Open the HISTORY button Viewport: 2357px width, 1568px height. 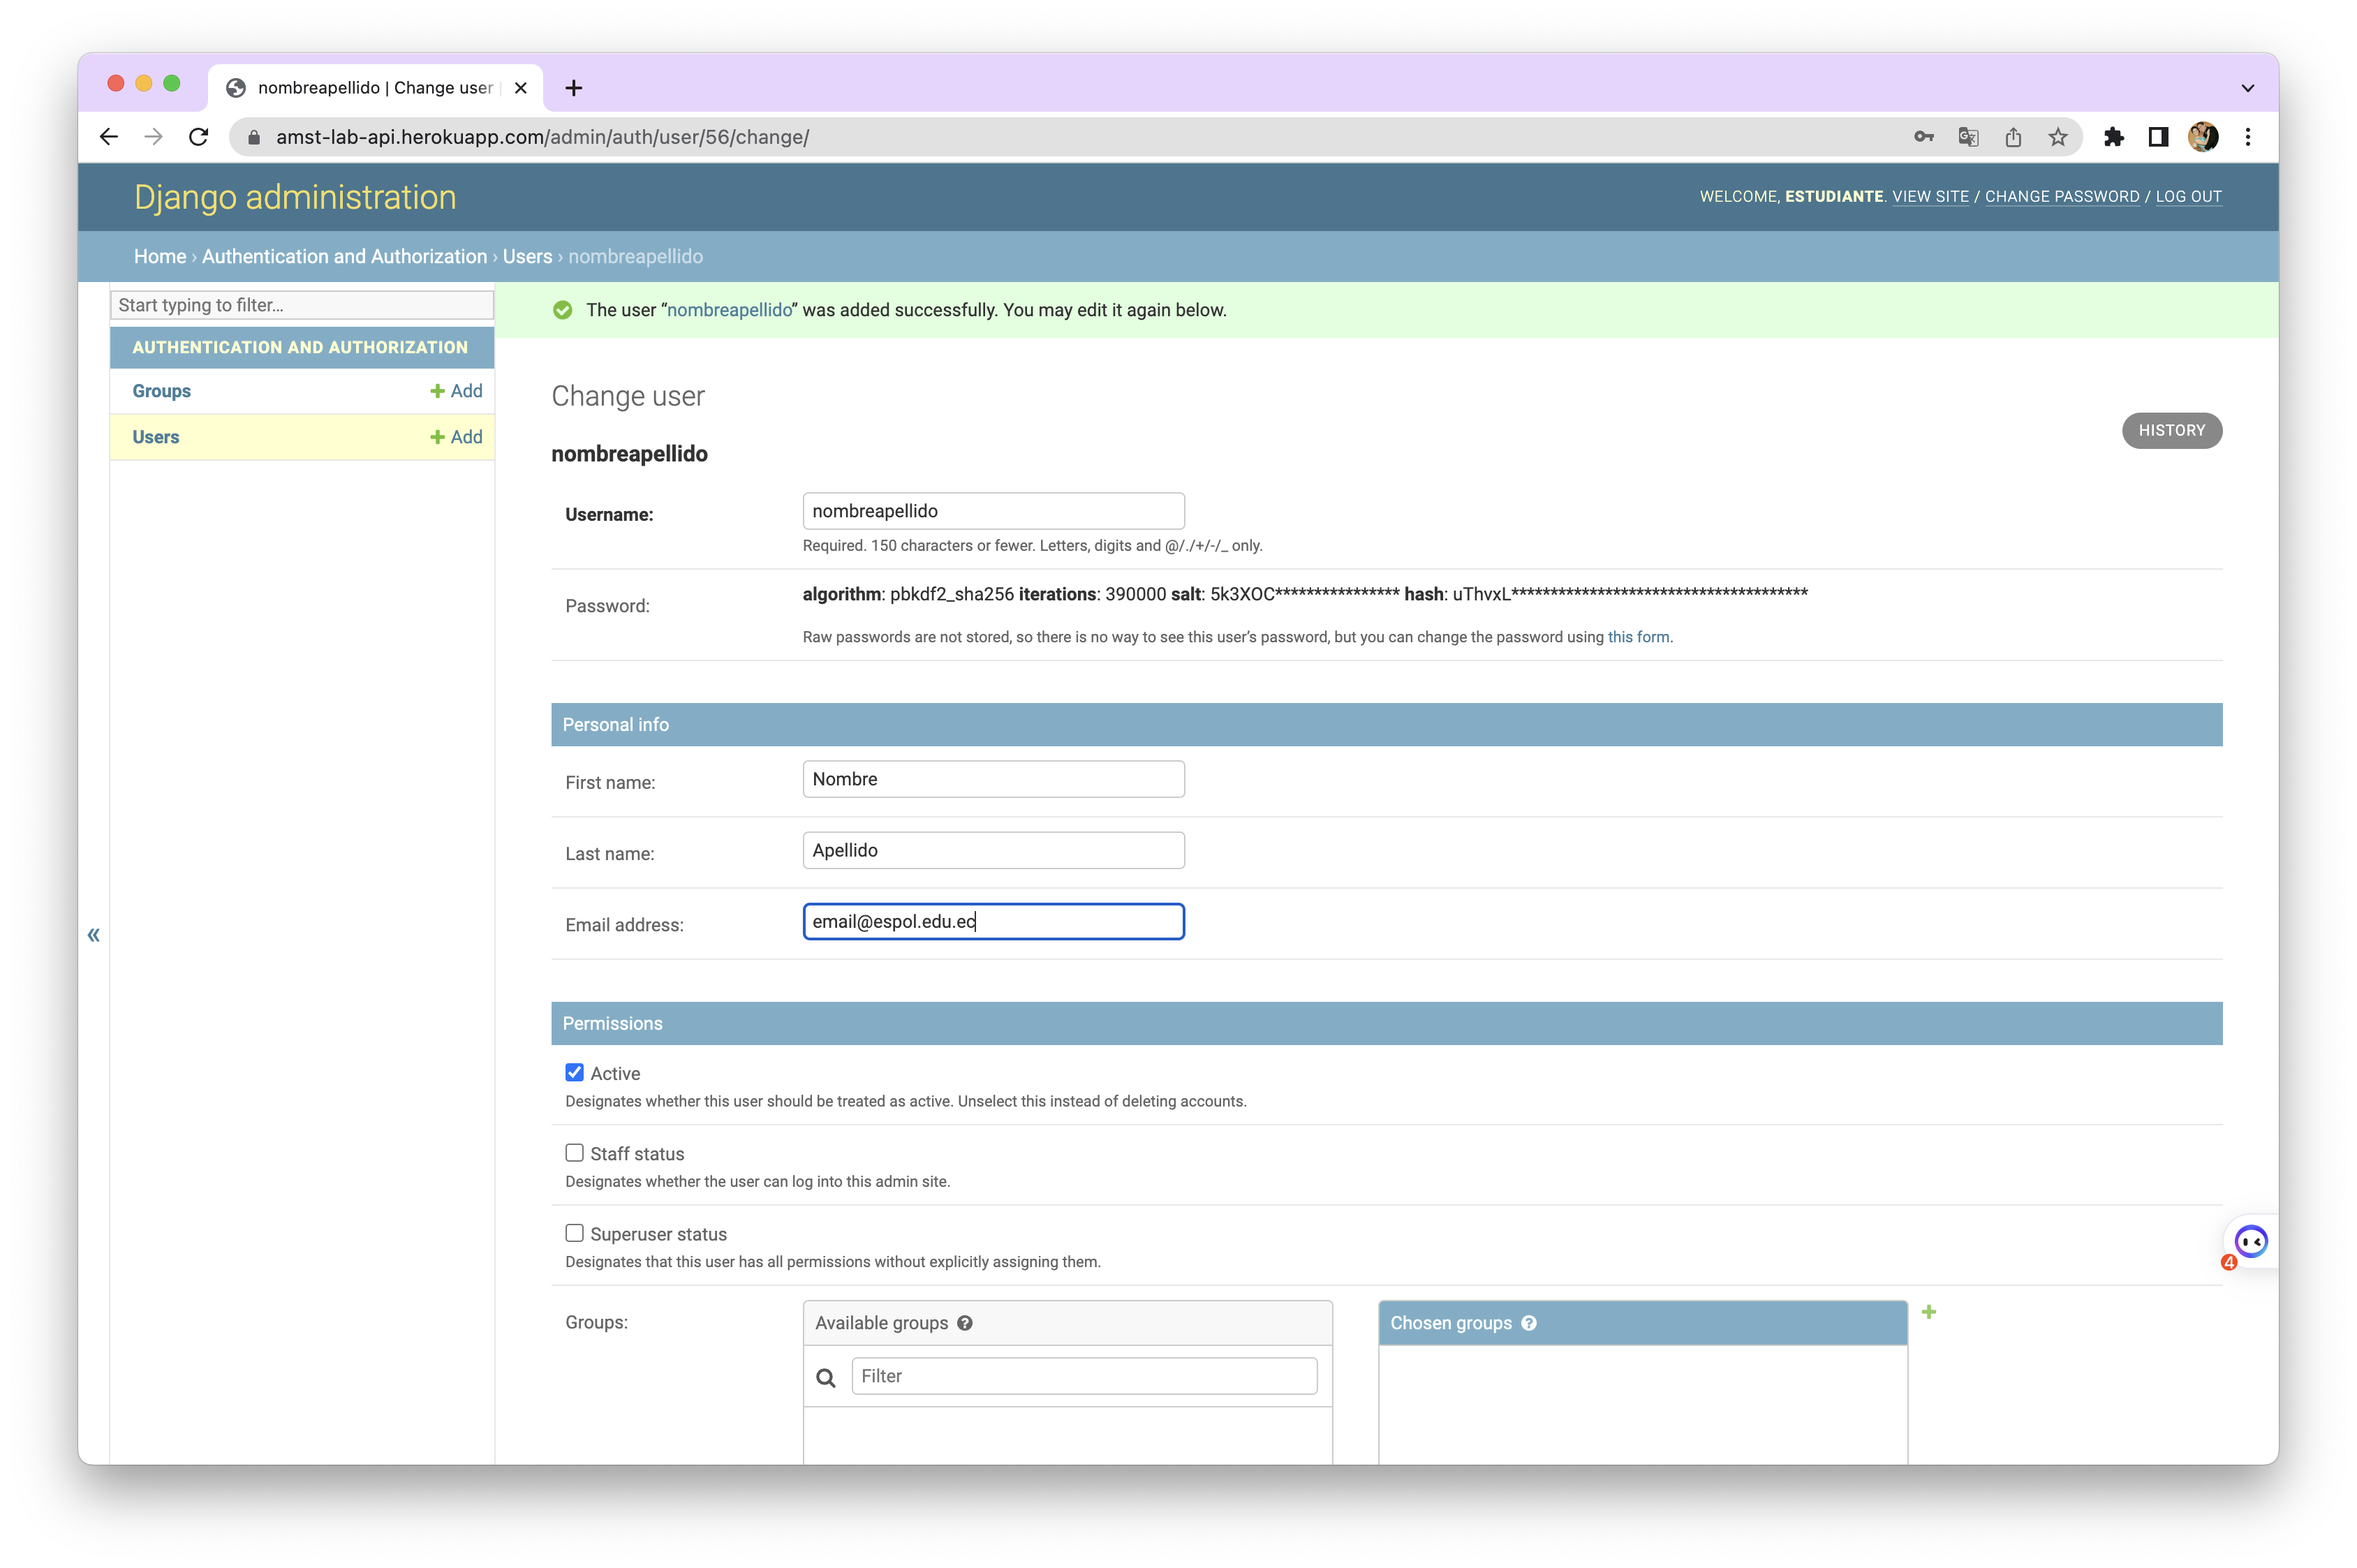[2171, 431]
